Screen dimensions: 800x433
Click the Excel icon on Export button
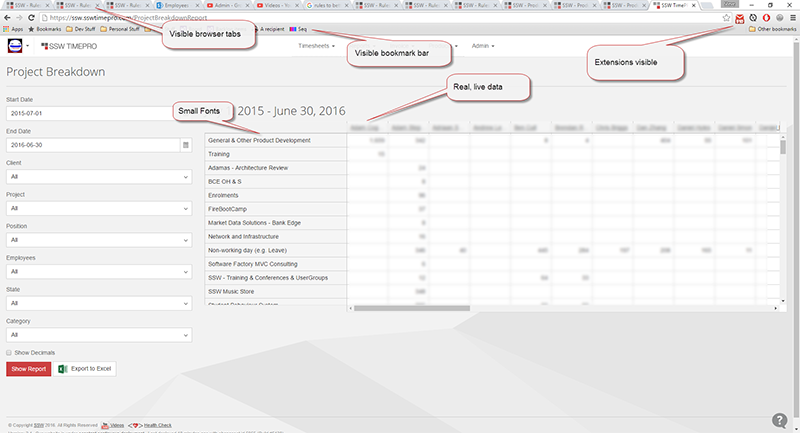(62, 369)
